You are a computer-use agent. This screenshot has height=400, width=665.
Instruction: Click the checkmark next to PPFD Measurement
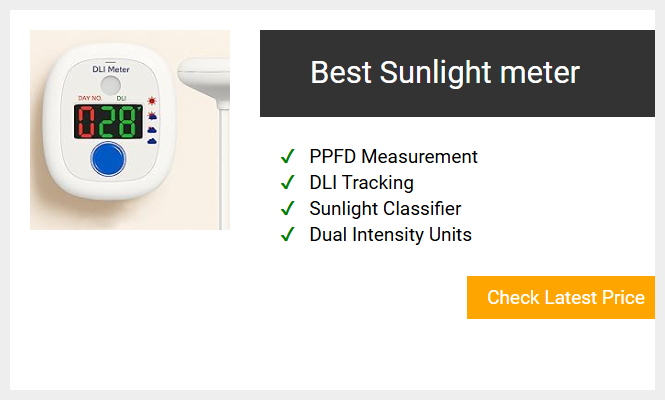coord(288,157)
